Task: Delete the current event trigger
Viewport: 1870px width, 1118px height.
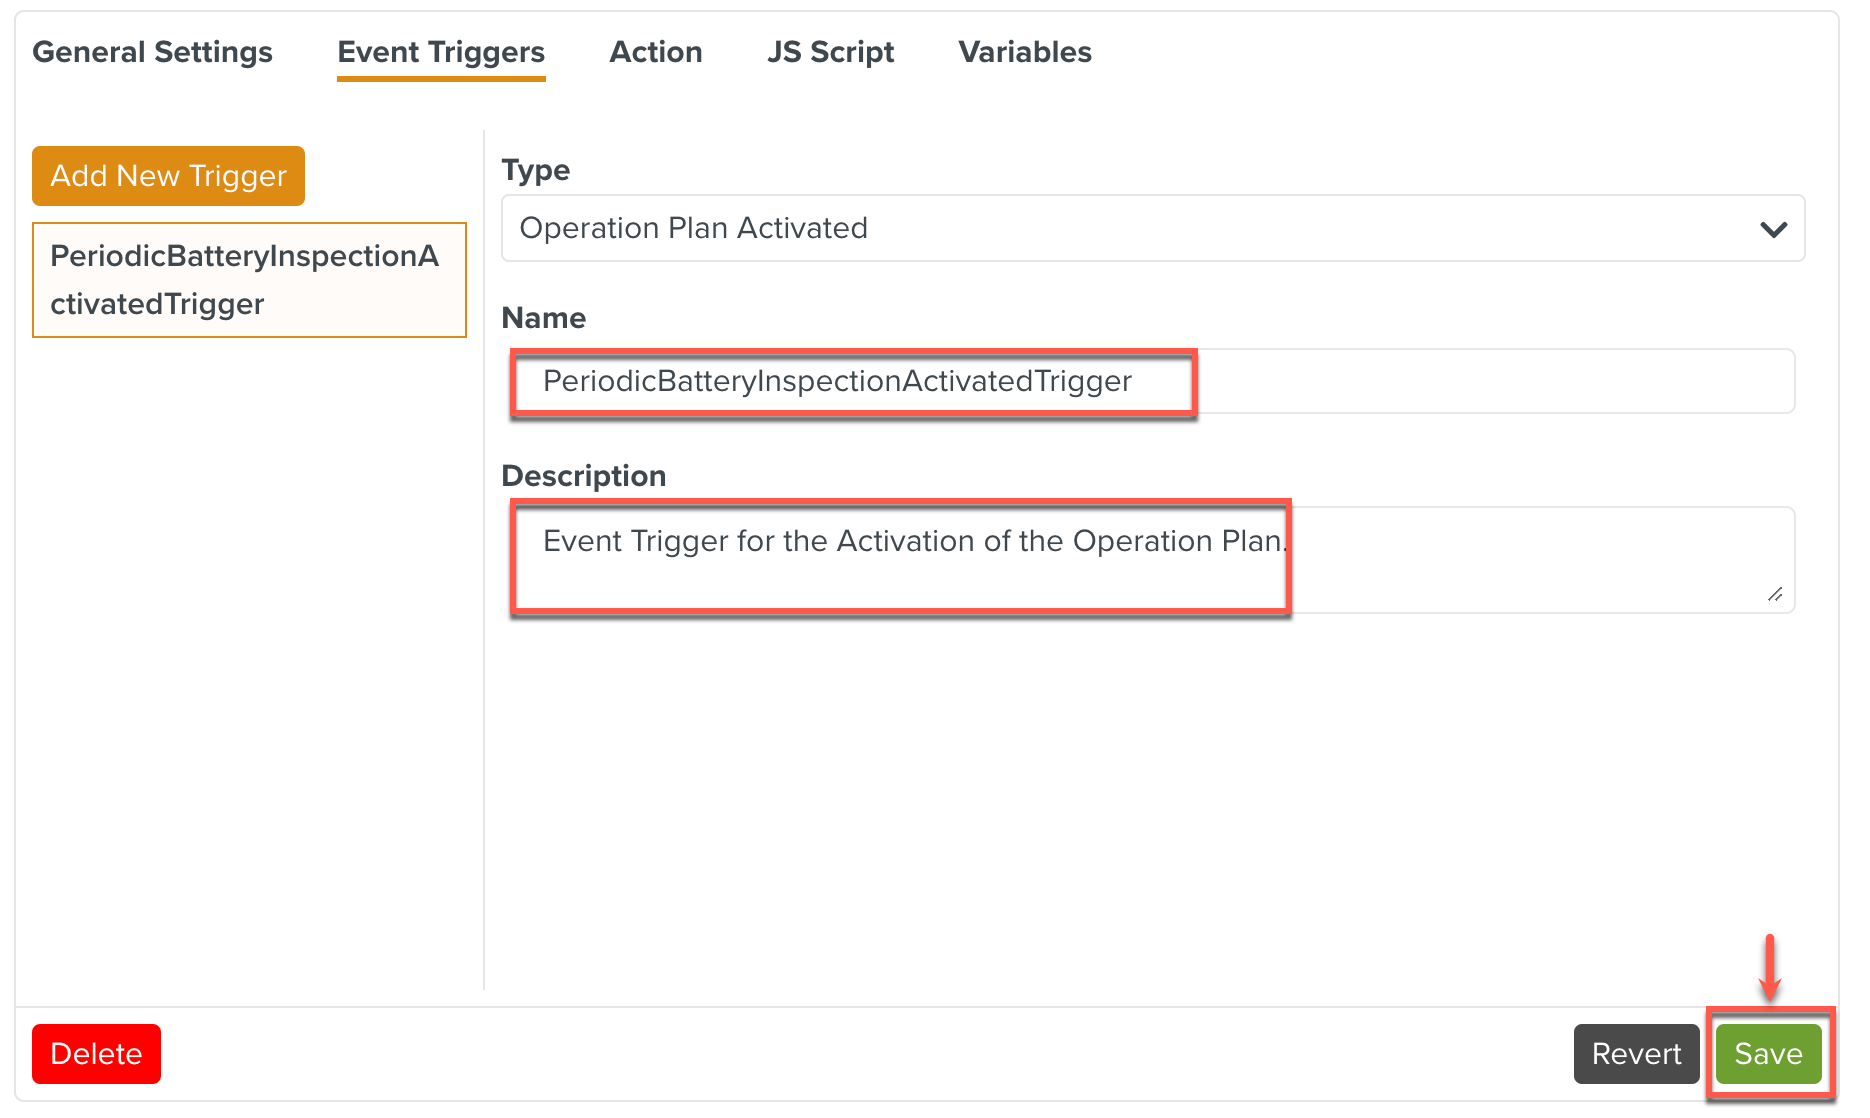Action: (96, 1053)
